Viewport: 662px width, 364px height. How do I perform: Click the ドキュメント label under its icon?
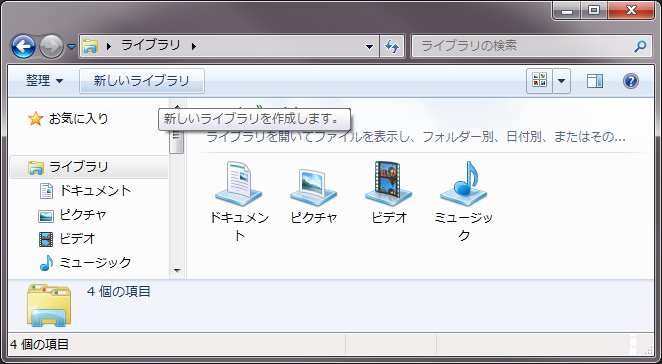(x=239, y=226)
